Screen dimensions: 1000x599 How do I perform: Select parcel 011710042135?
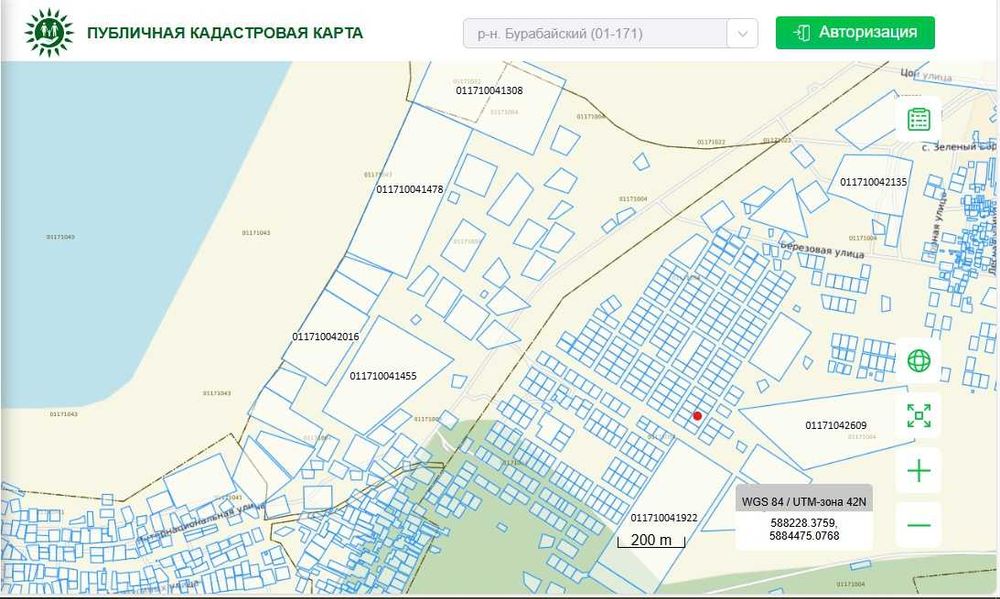click(873, 182)
